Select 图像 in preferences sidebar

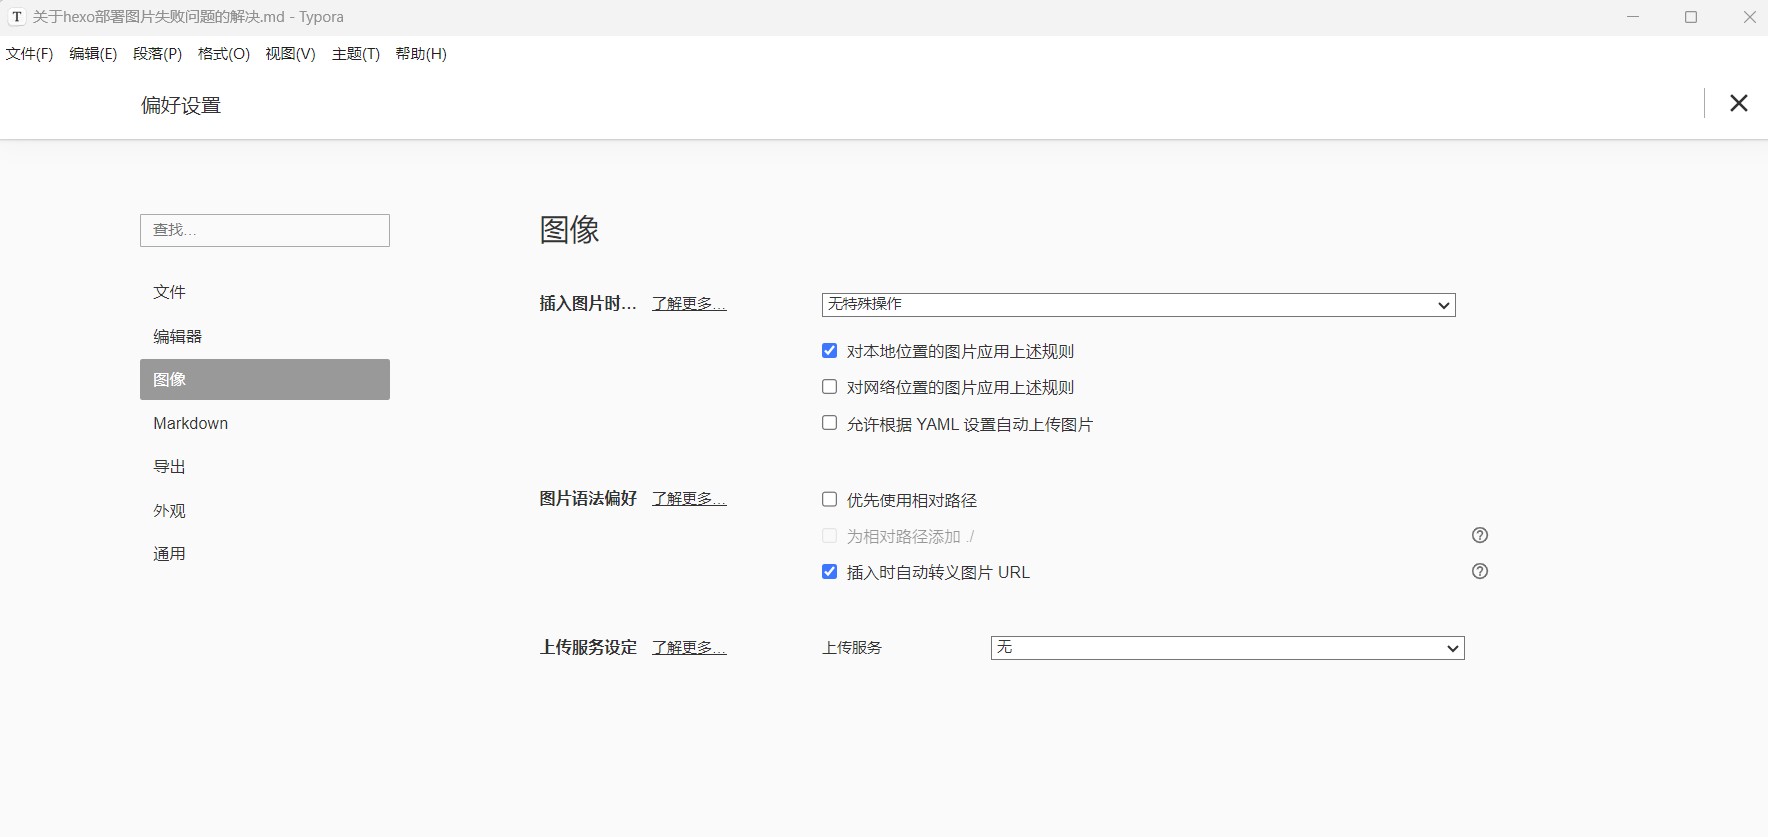pyautogui.click(x=265, y=379)
